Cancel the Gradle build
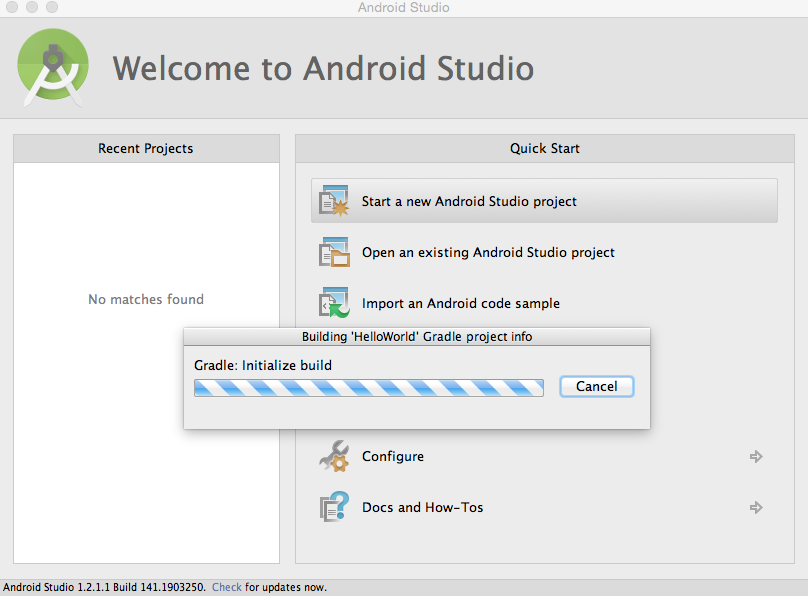808x596 pixels. point(597,386)
